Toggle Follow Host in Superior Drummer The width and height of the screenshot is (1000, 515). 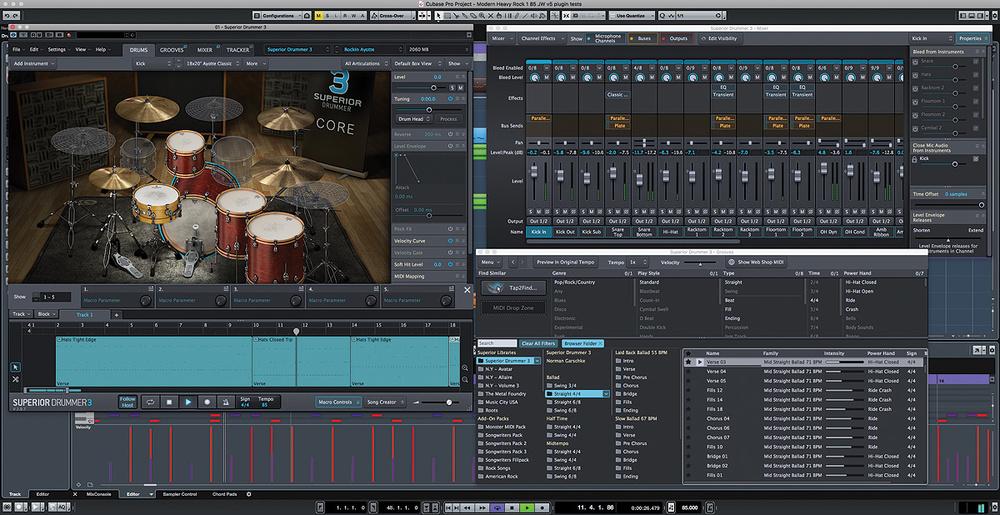pos(128,402)
